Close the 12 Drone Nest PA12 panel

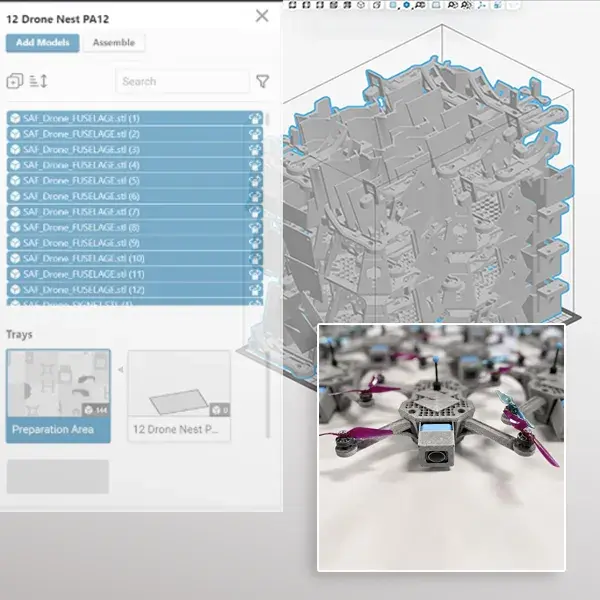(x=262, y=16)
